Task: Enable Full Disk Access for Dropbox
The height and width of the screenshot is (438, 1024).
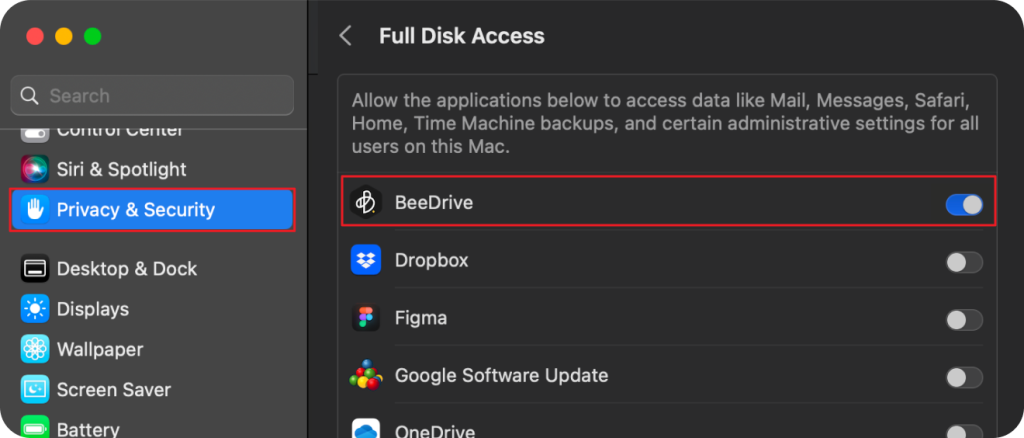Action: (x=964, y=262)
